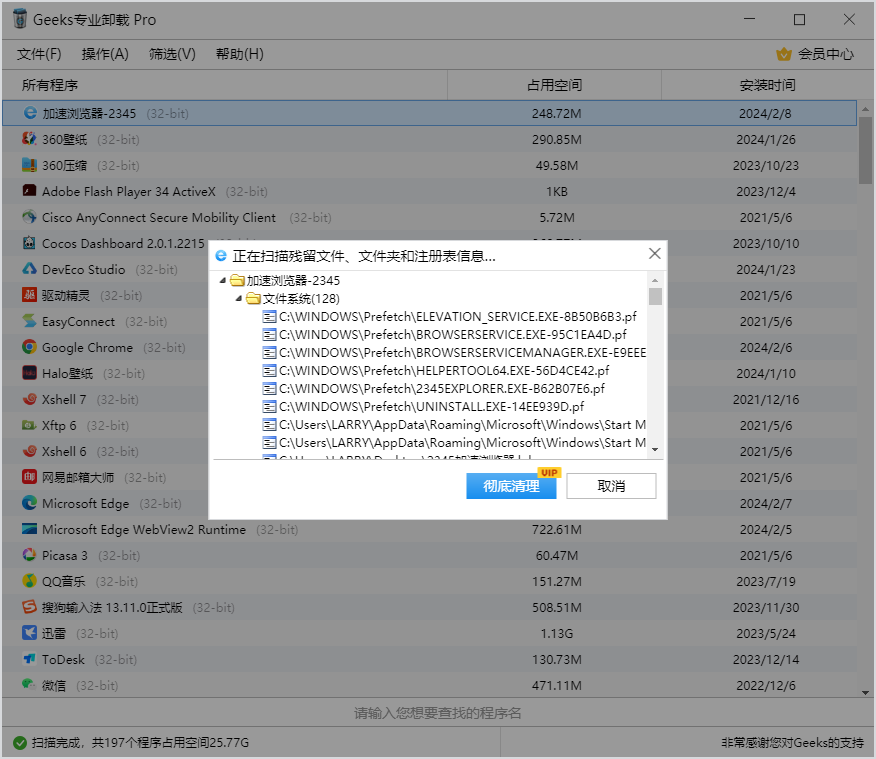The image size is (876, 759).
Task: Click the Xshell 7 icon
Action: click(29, 399)
